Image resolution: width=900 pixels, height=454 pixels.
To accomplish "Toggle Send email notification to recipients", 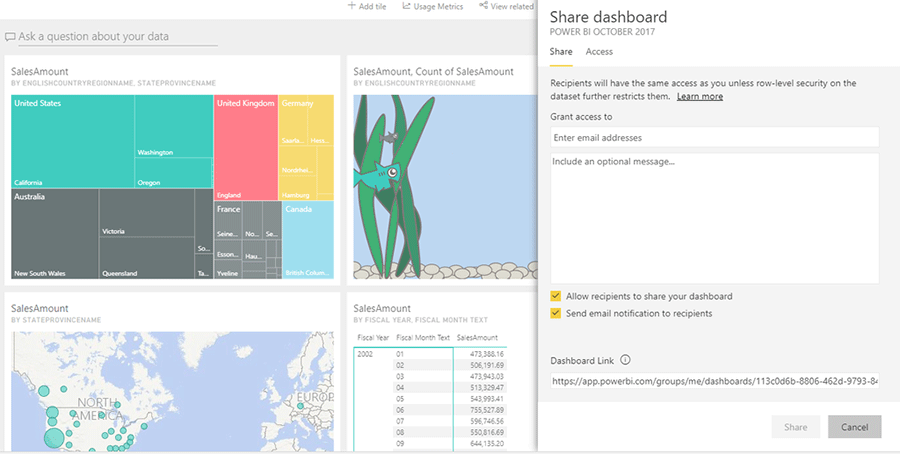I will click(x=556, y=313).
